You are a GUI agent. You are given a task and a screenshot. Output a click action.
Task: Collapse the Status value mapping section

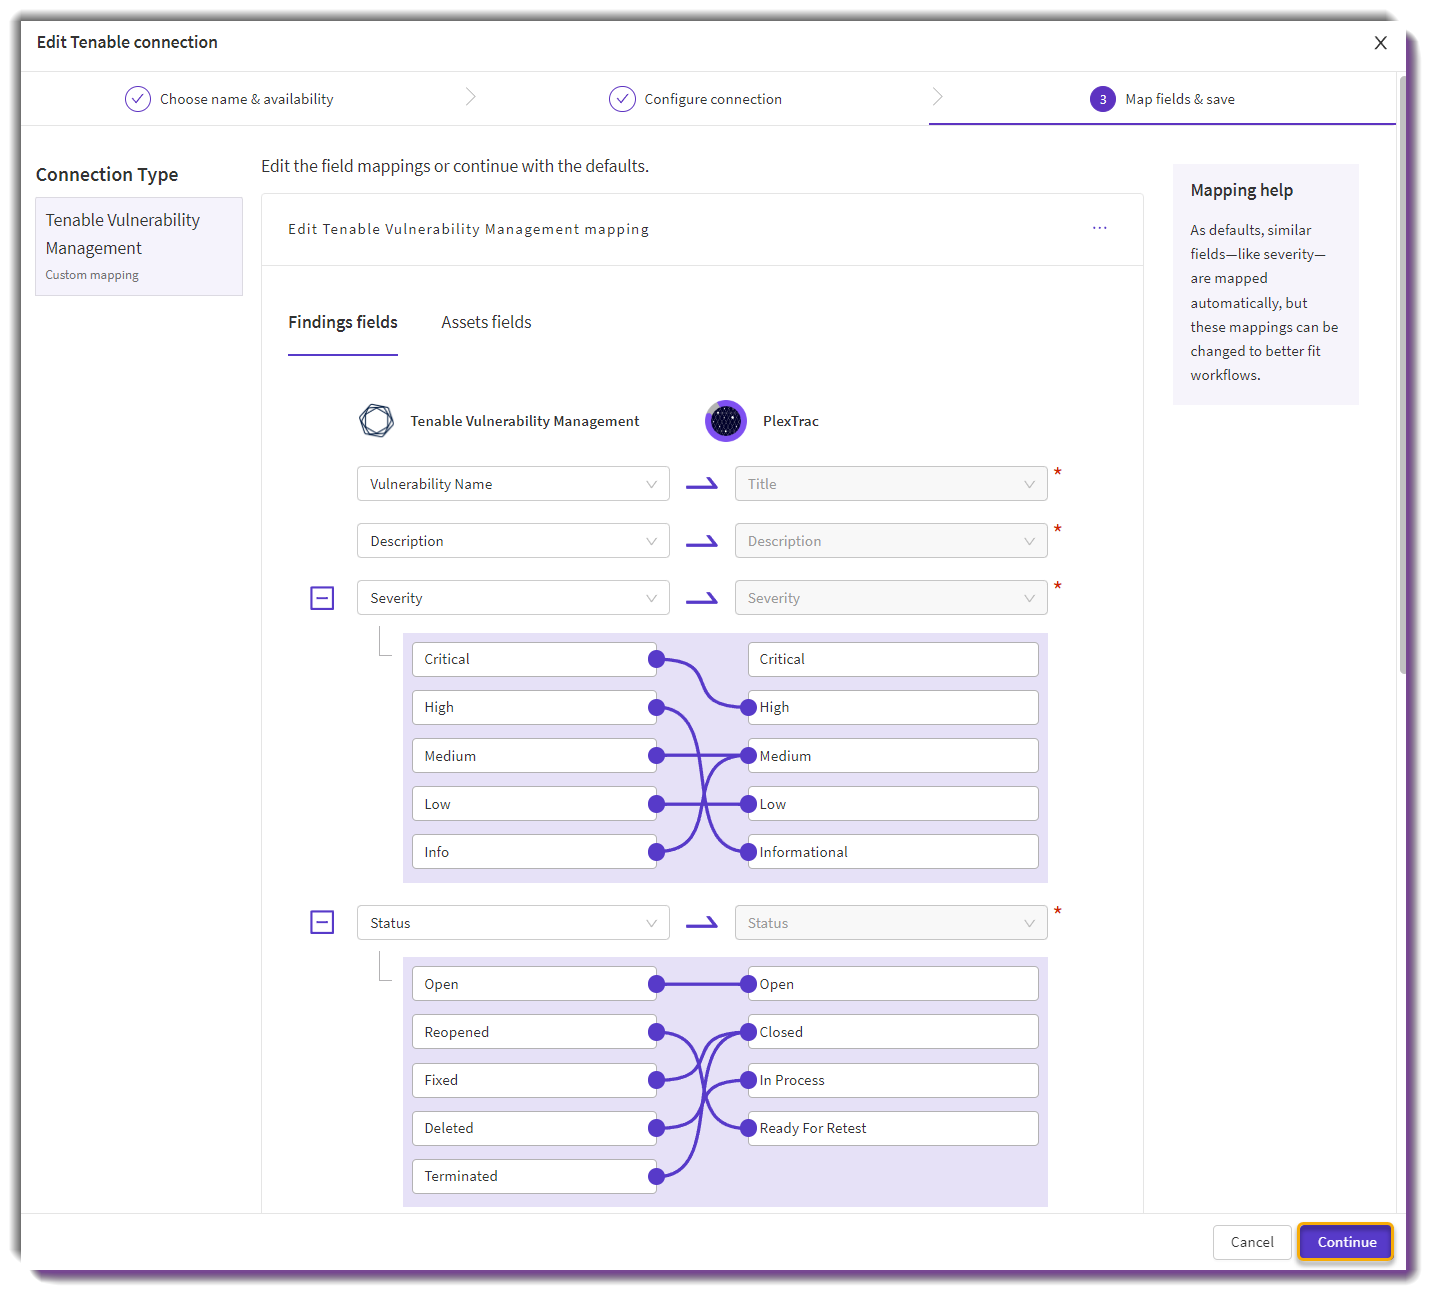tap(322, 922)
